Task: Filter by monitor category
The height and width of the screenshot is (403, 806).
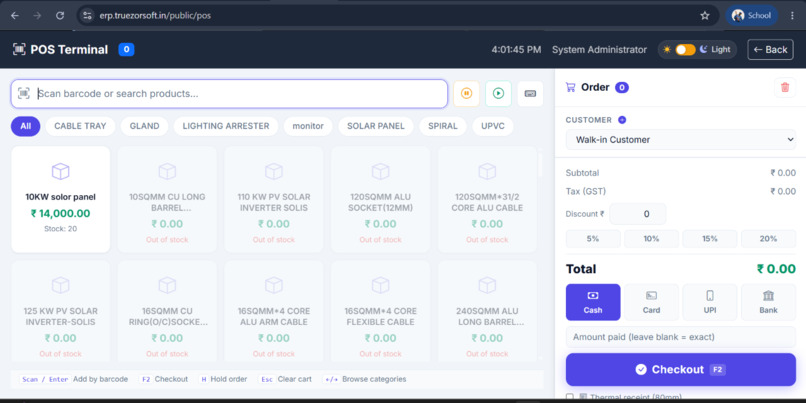Action: click(308, 126)
